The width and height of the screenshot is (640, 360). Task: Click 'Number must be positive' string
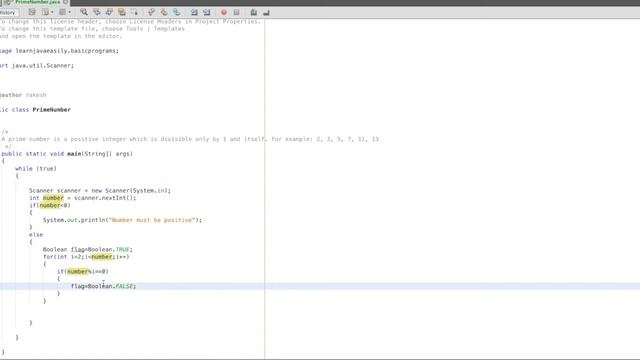(x=152, y=220)
